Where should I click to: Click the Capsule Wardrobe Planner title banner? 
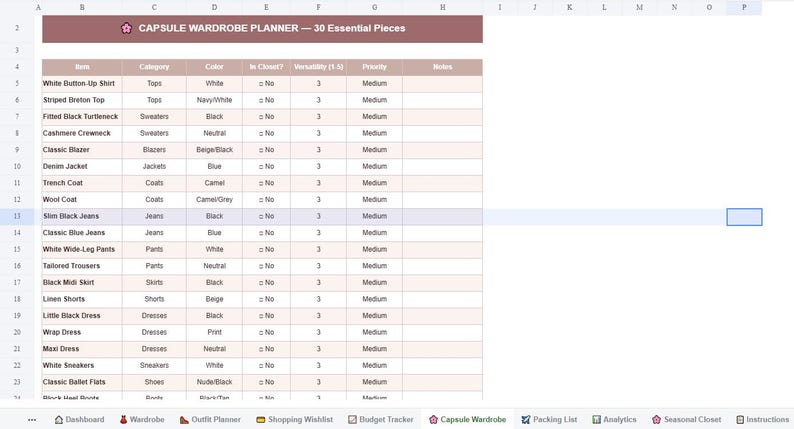(262, 29)
